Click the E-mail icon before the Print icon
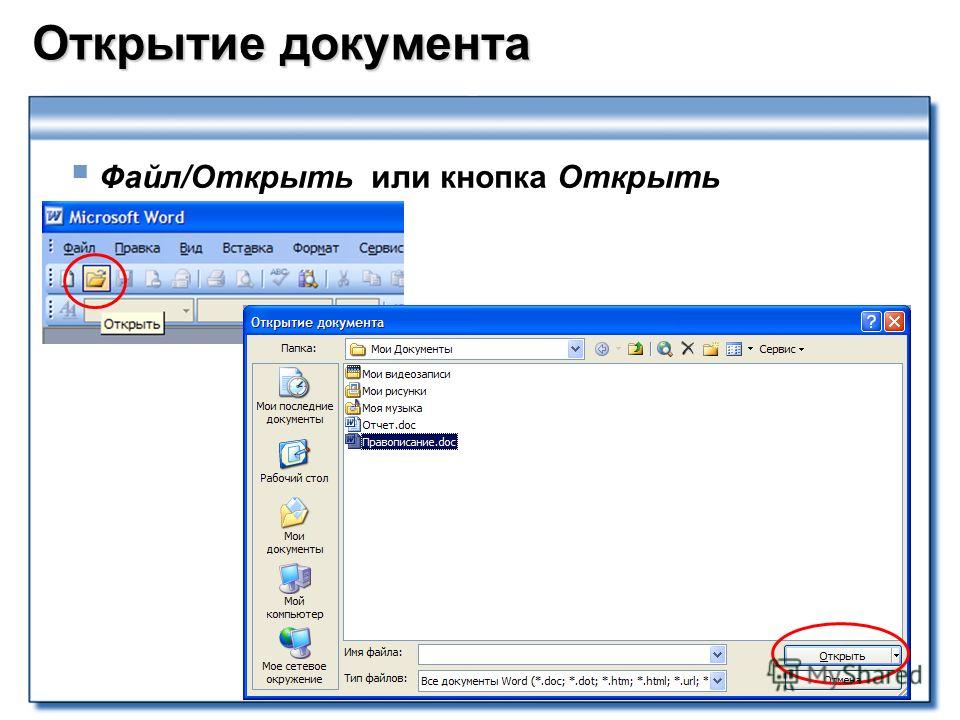 click(181, 279)
